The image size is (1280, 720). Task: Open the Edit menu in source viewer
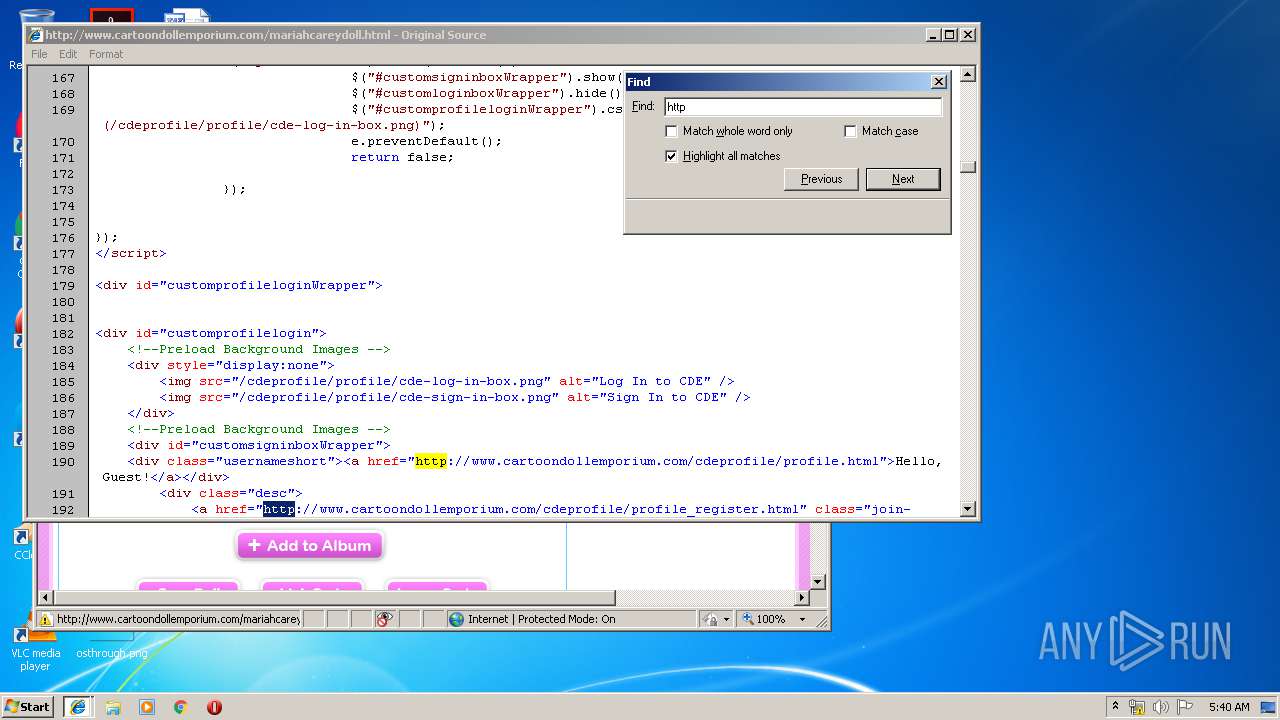[x=68, y=54]
